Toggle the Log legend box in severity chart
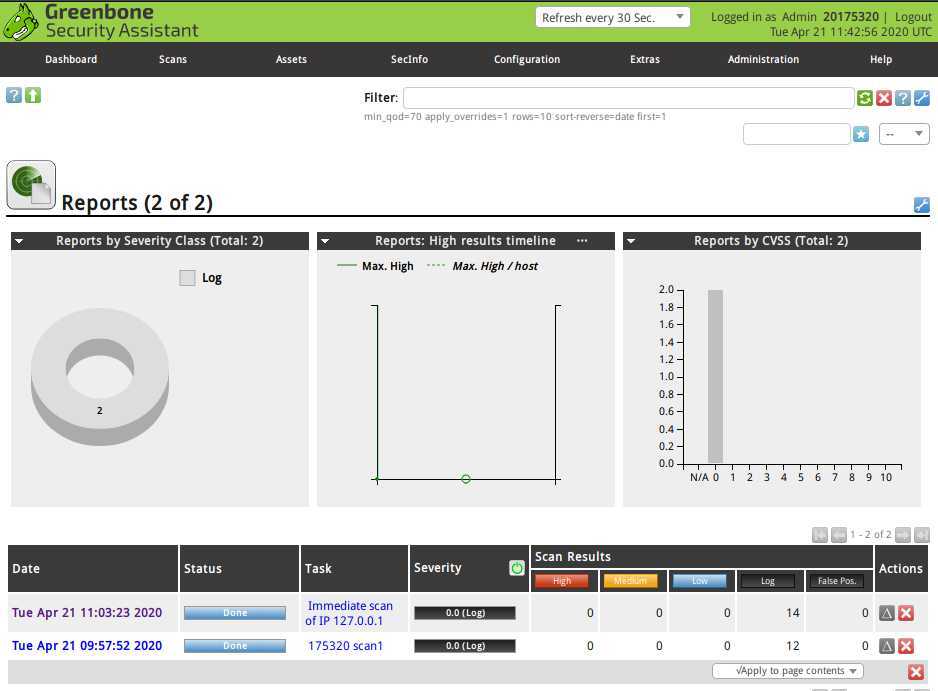Image resolution: width=938 pixels, height=691 pixels. [x=187, y=278]
